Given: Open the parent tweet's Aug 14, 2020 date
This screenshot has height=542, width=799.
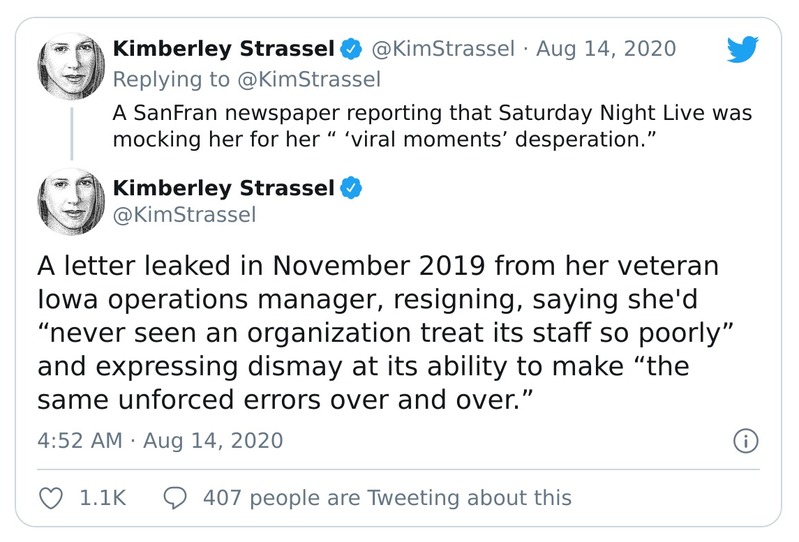Looking at the screenshot, I should (x=606, y=48).
